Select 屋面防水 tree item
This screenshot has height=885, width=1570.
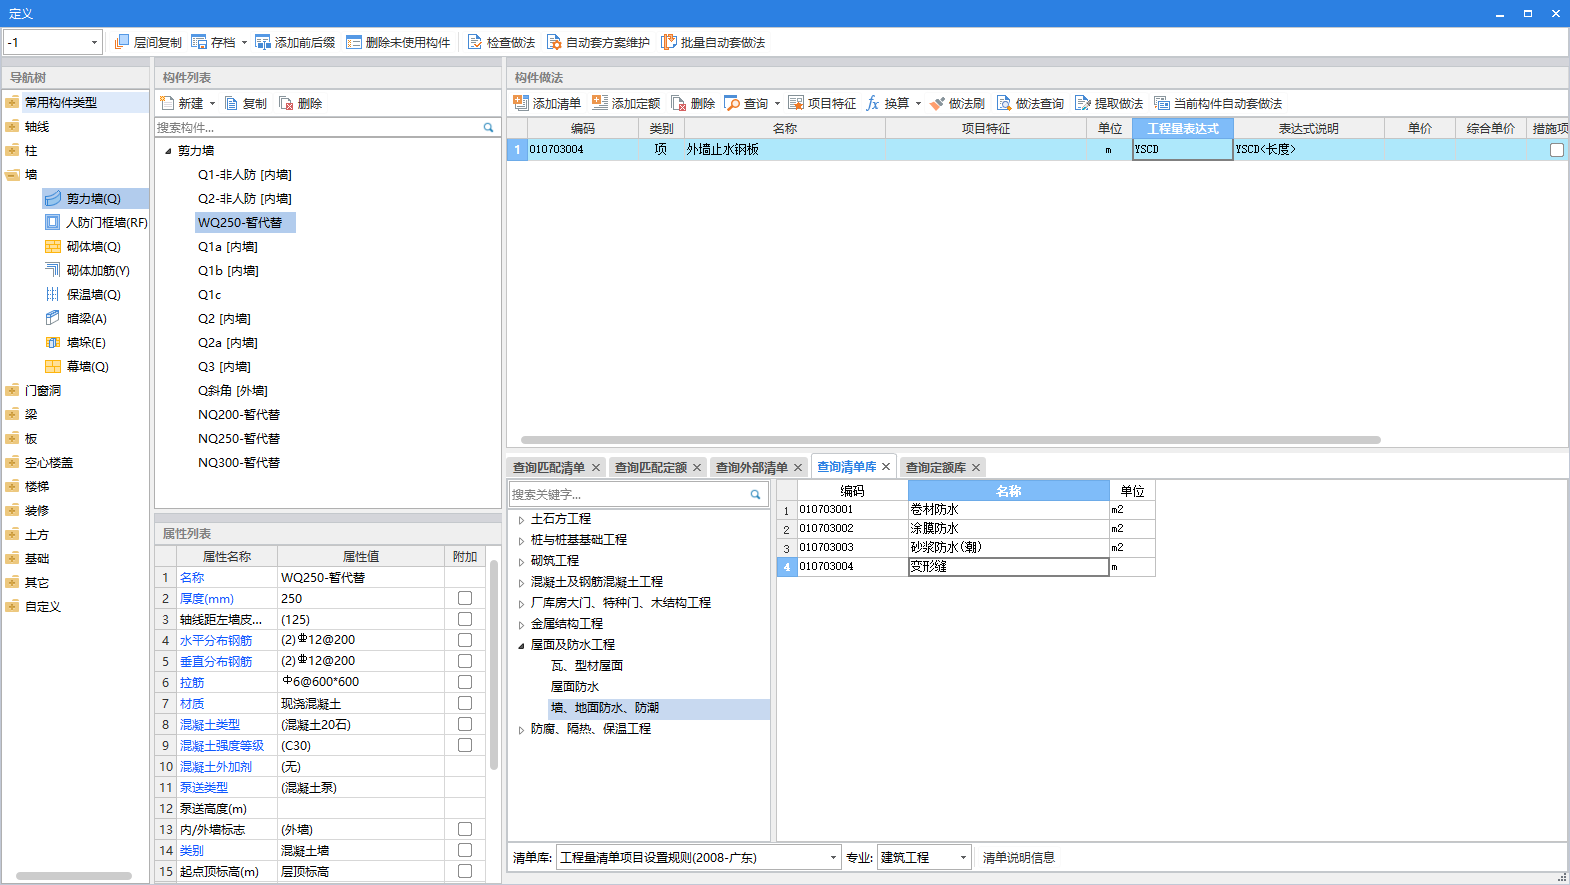tap(575, 687)
